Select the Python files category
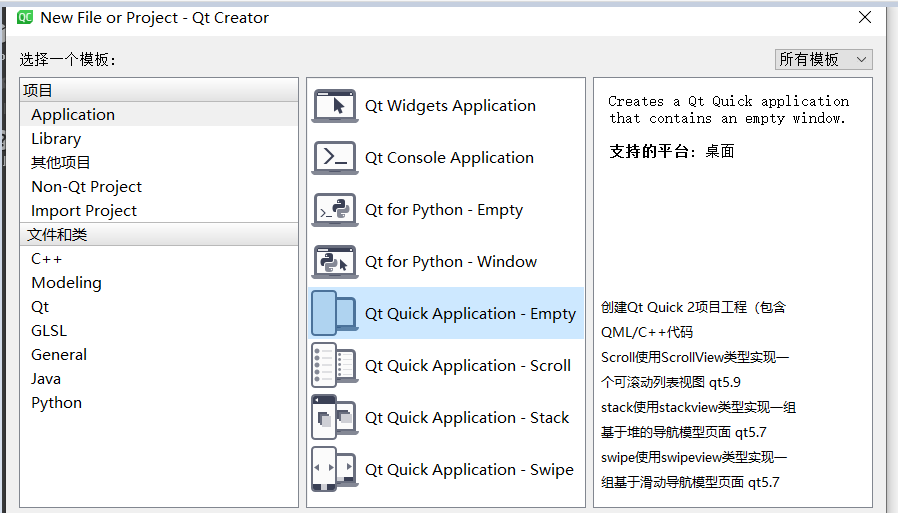 point(159,403)
